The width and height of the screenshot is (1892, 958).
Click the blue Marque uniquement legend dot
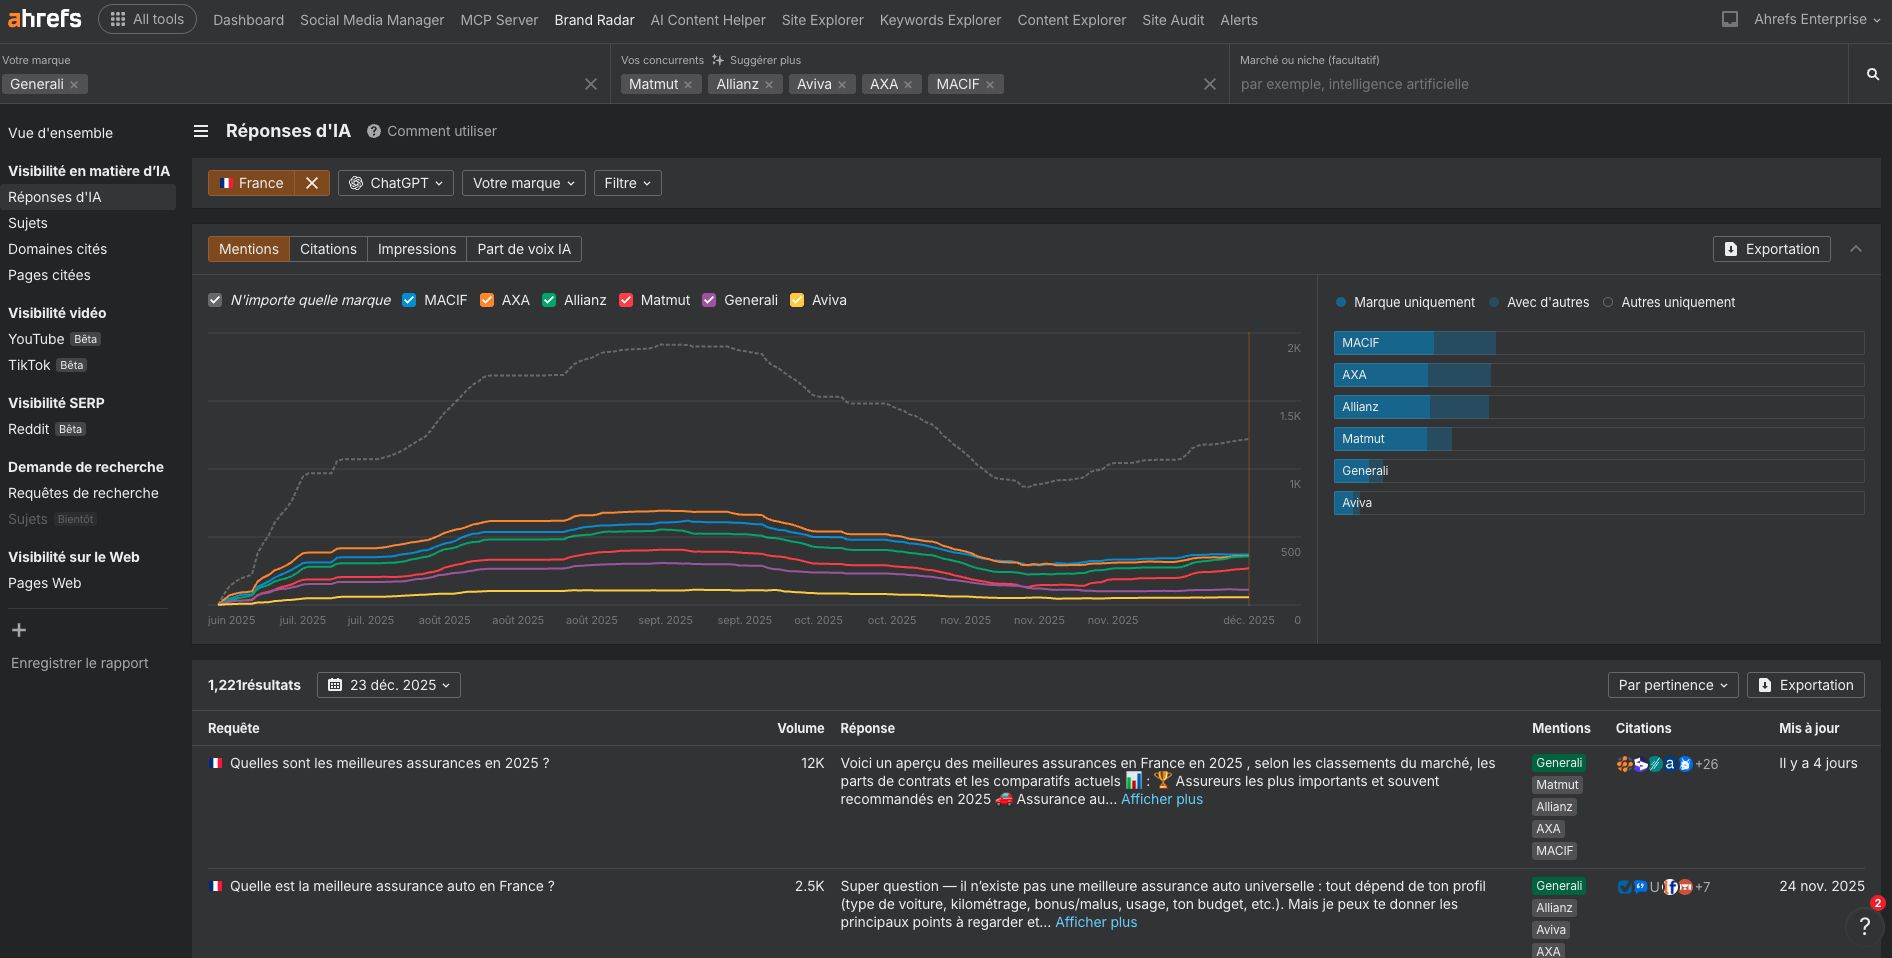tap(1341, 302)
